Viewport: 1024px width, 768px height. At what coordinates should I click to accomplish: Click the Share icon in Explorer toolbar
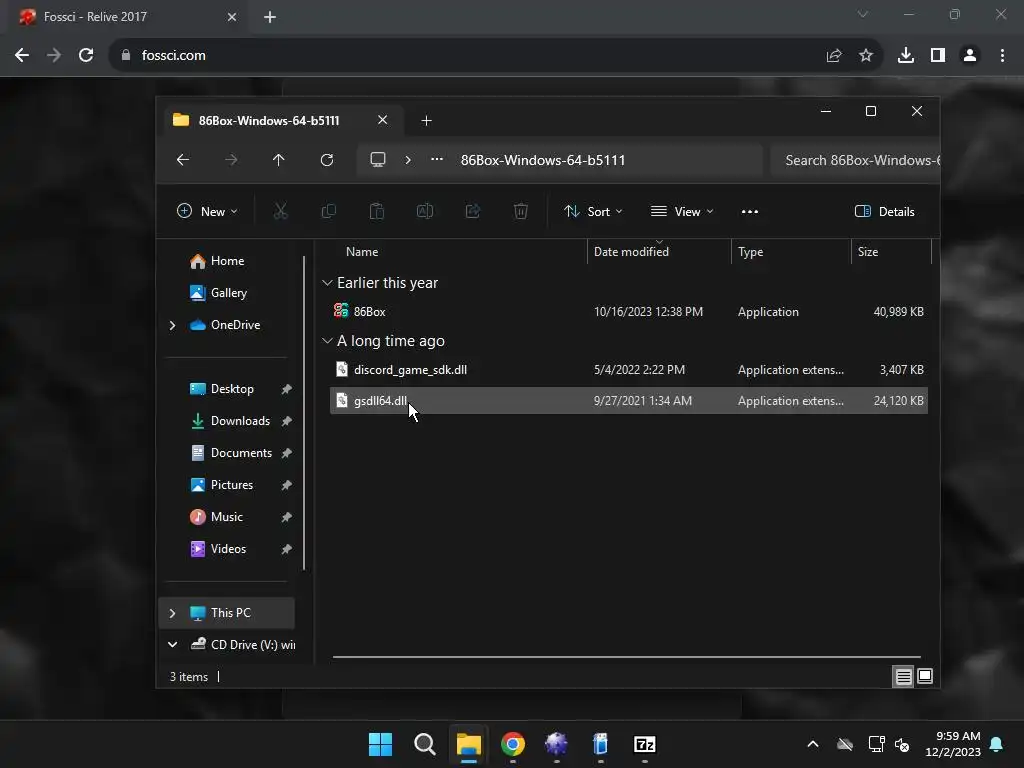473,211
